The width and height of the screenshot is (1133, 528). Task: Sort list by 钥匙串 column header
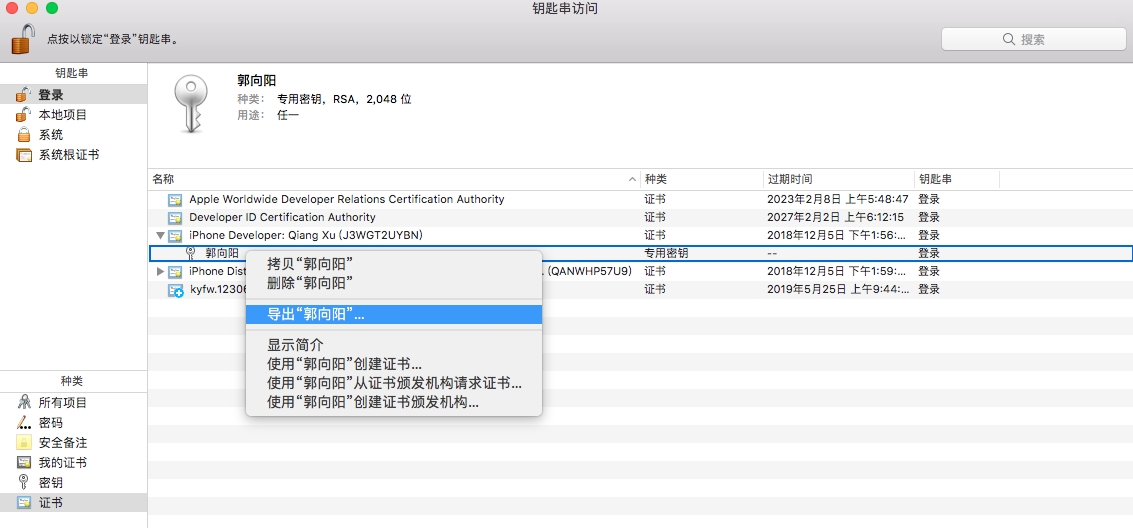tap(957, 179)
